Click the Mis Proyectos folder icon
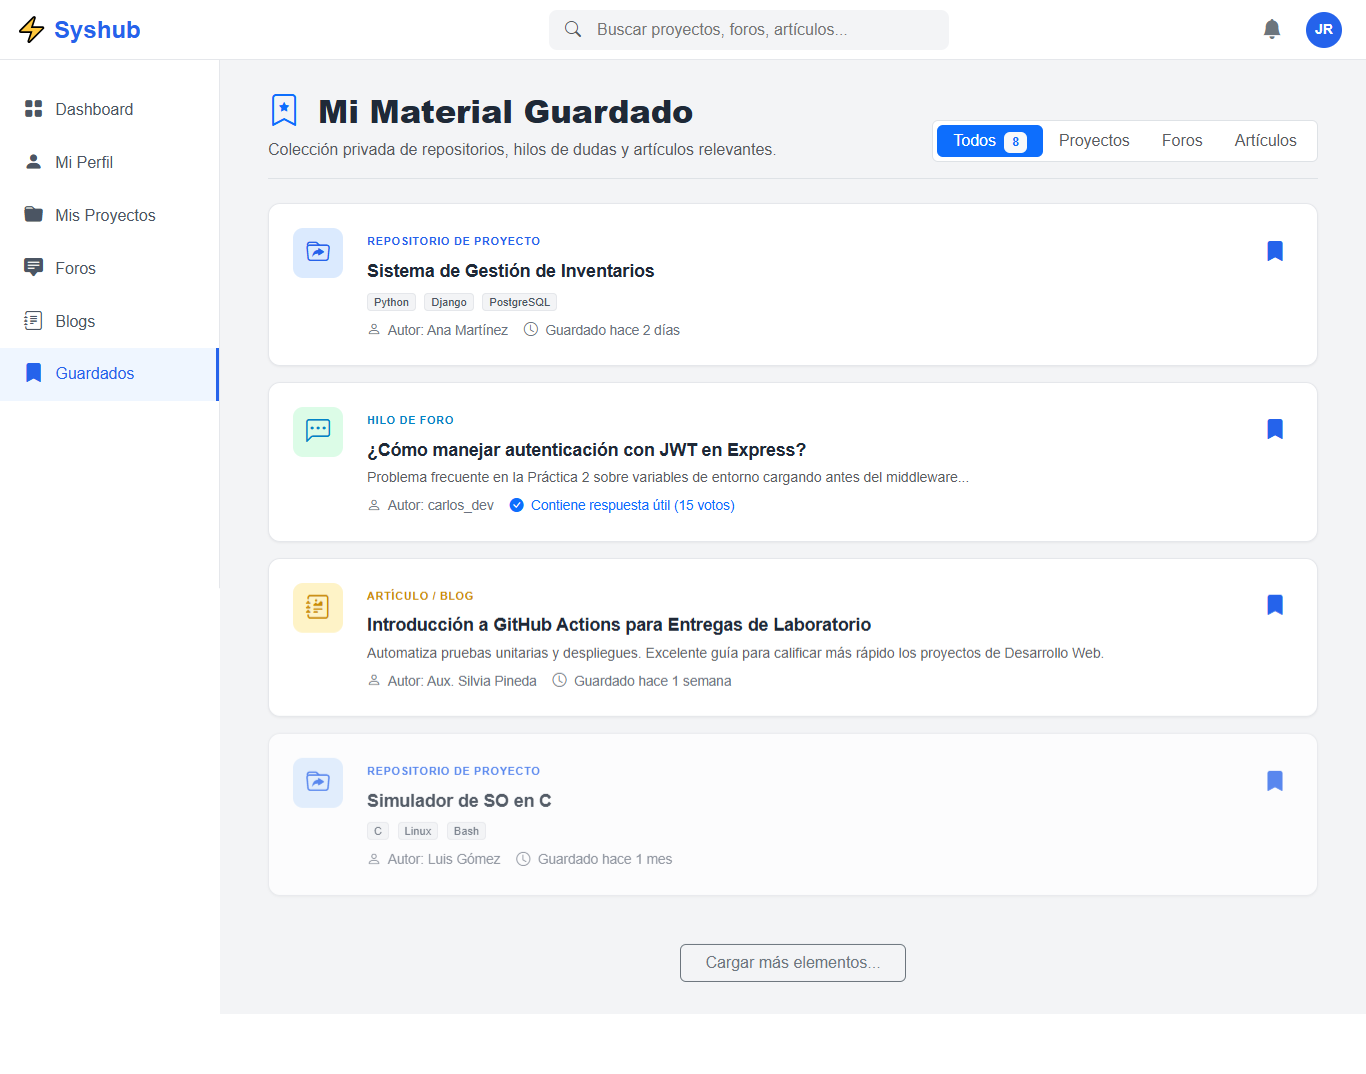The width and height of the screenshot is (1366, 1074). 33,214
